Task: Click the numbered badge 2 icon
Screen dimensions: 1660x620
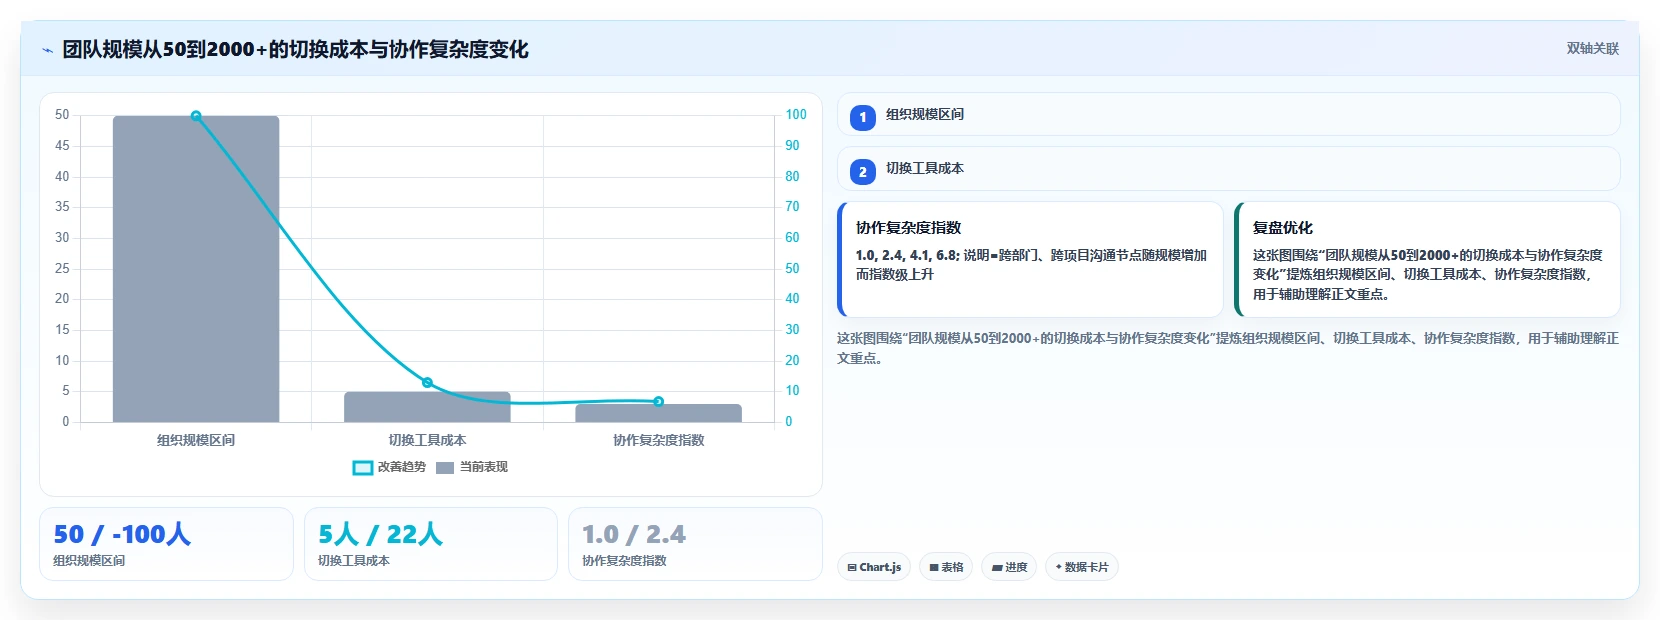Action: tap(863, 171)
